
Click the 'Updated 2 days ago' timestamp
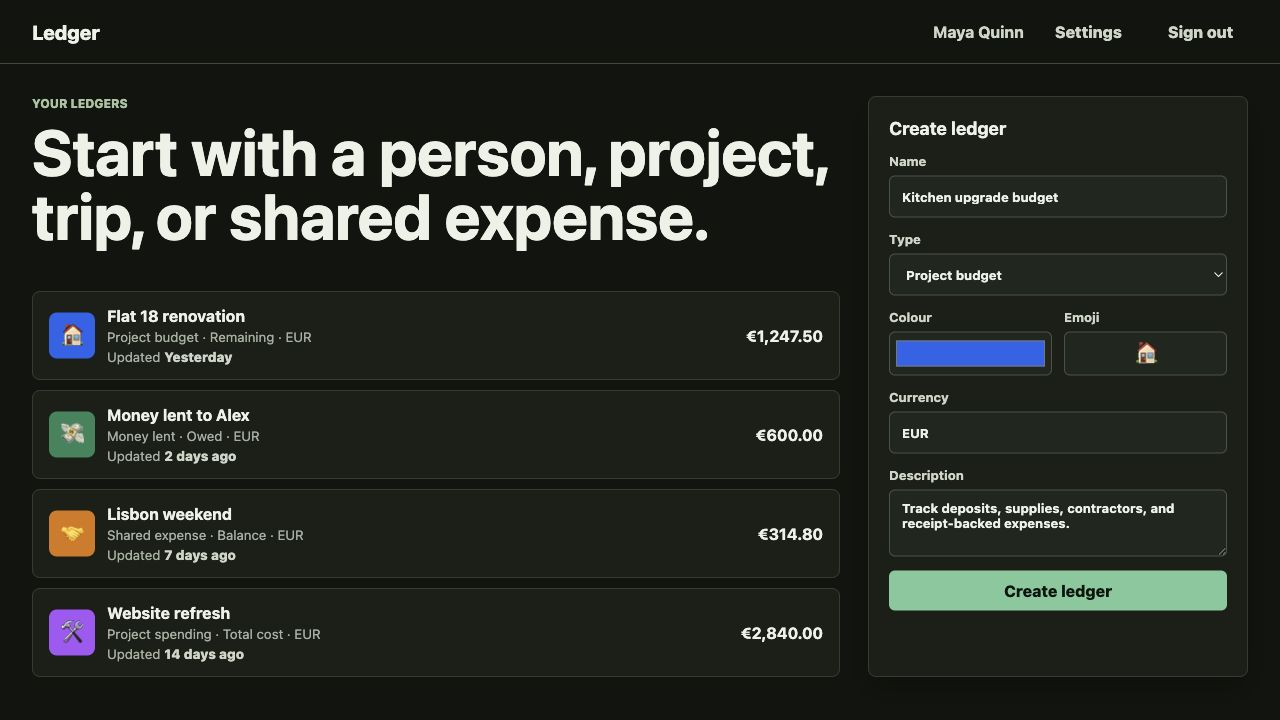coord(171,456)
